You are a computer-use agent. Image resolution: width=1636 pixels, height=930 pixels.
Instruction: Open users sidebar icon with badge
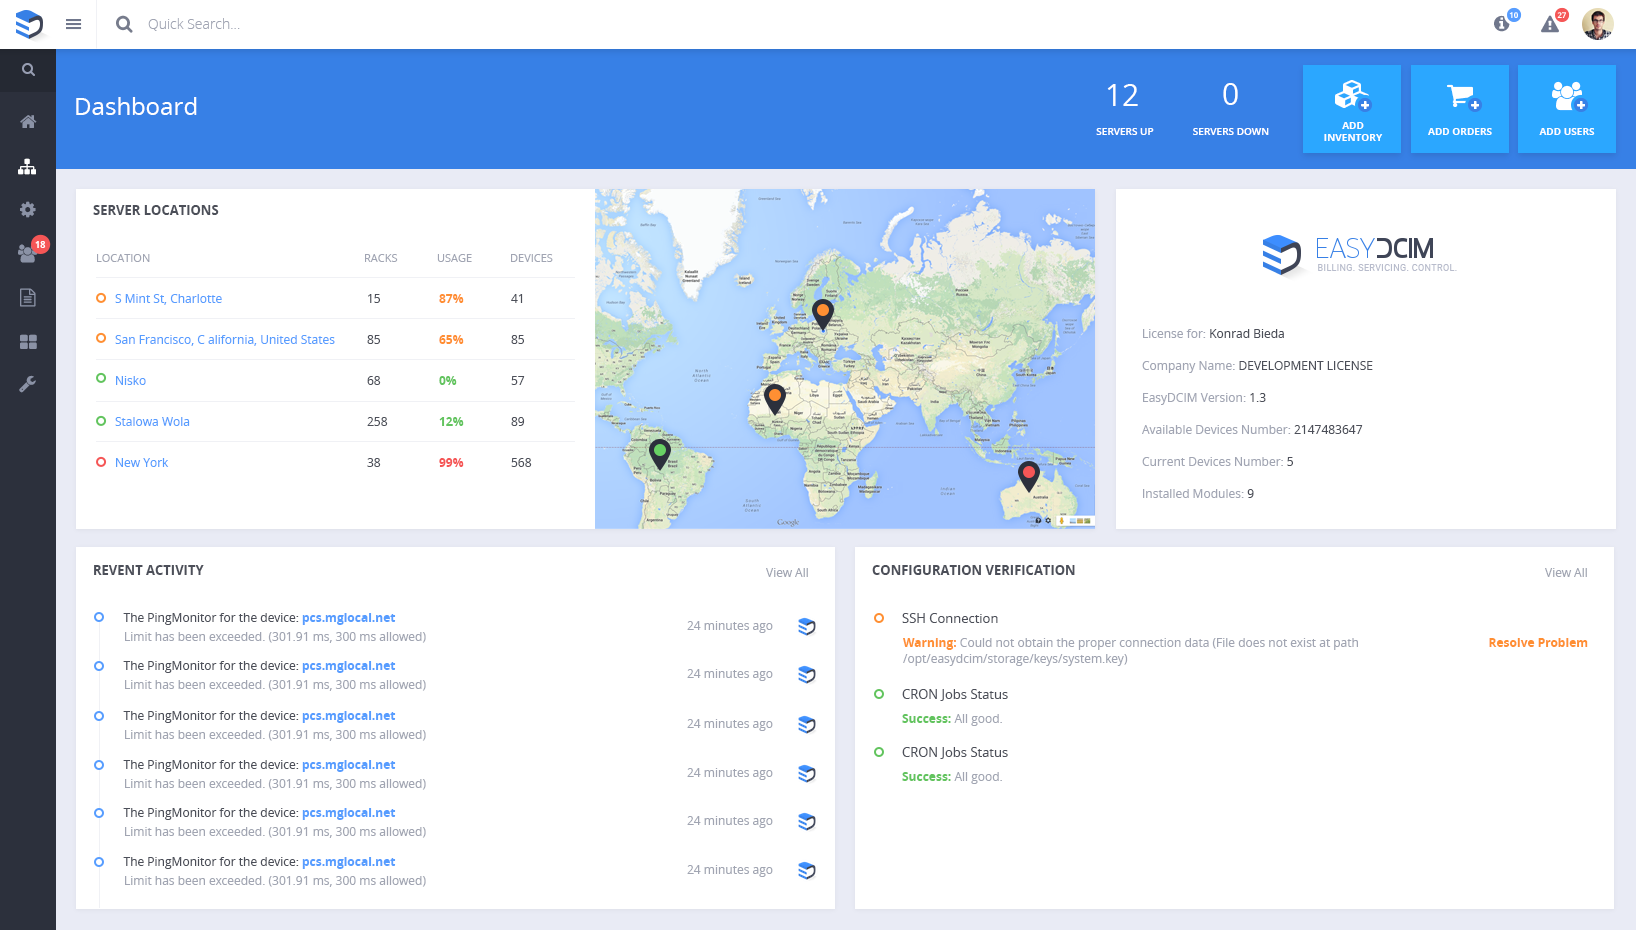coord(28,253)
